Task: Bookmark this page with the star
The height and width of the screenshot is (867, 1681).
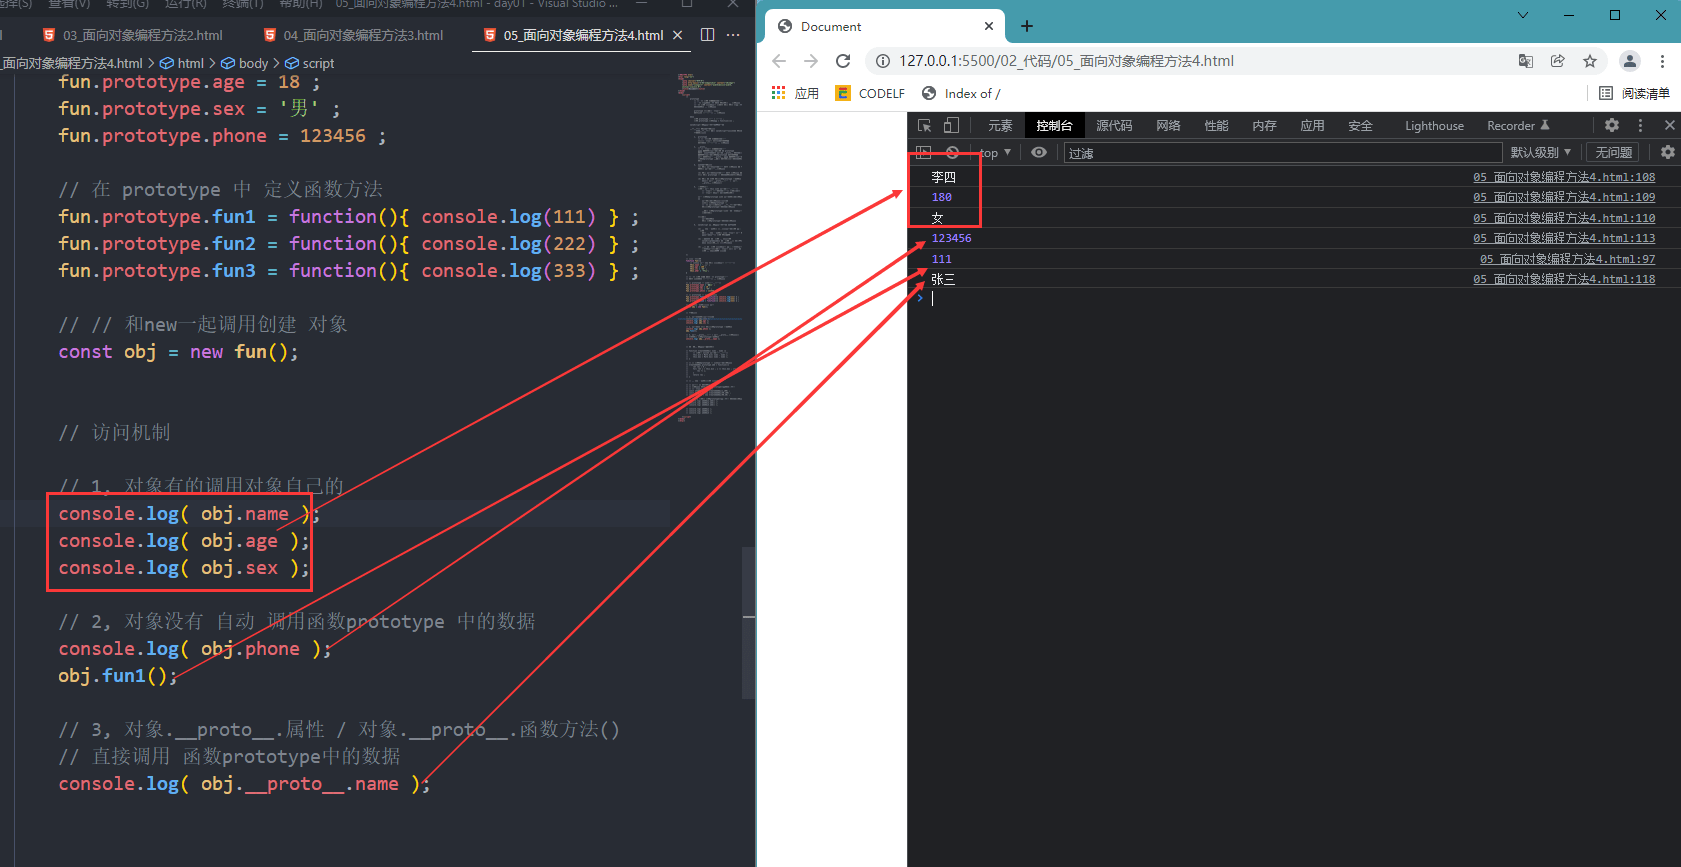Action: [1590, 61]
